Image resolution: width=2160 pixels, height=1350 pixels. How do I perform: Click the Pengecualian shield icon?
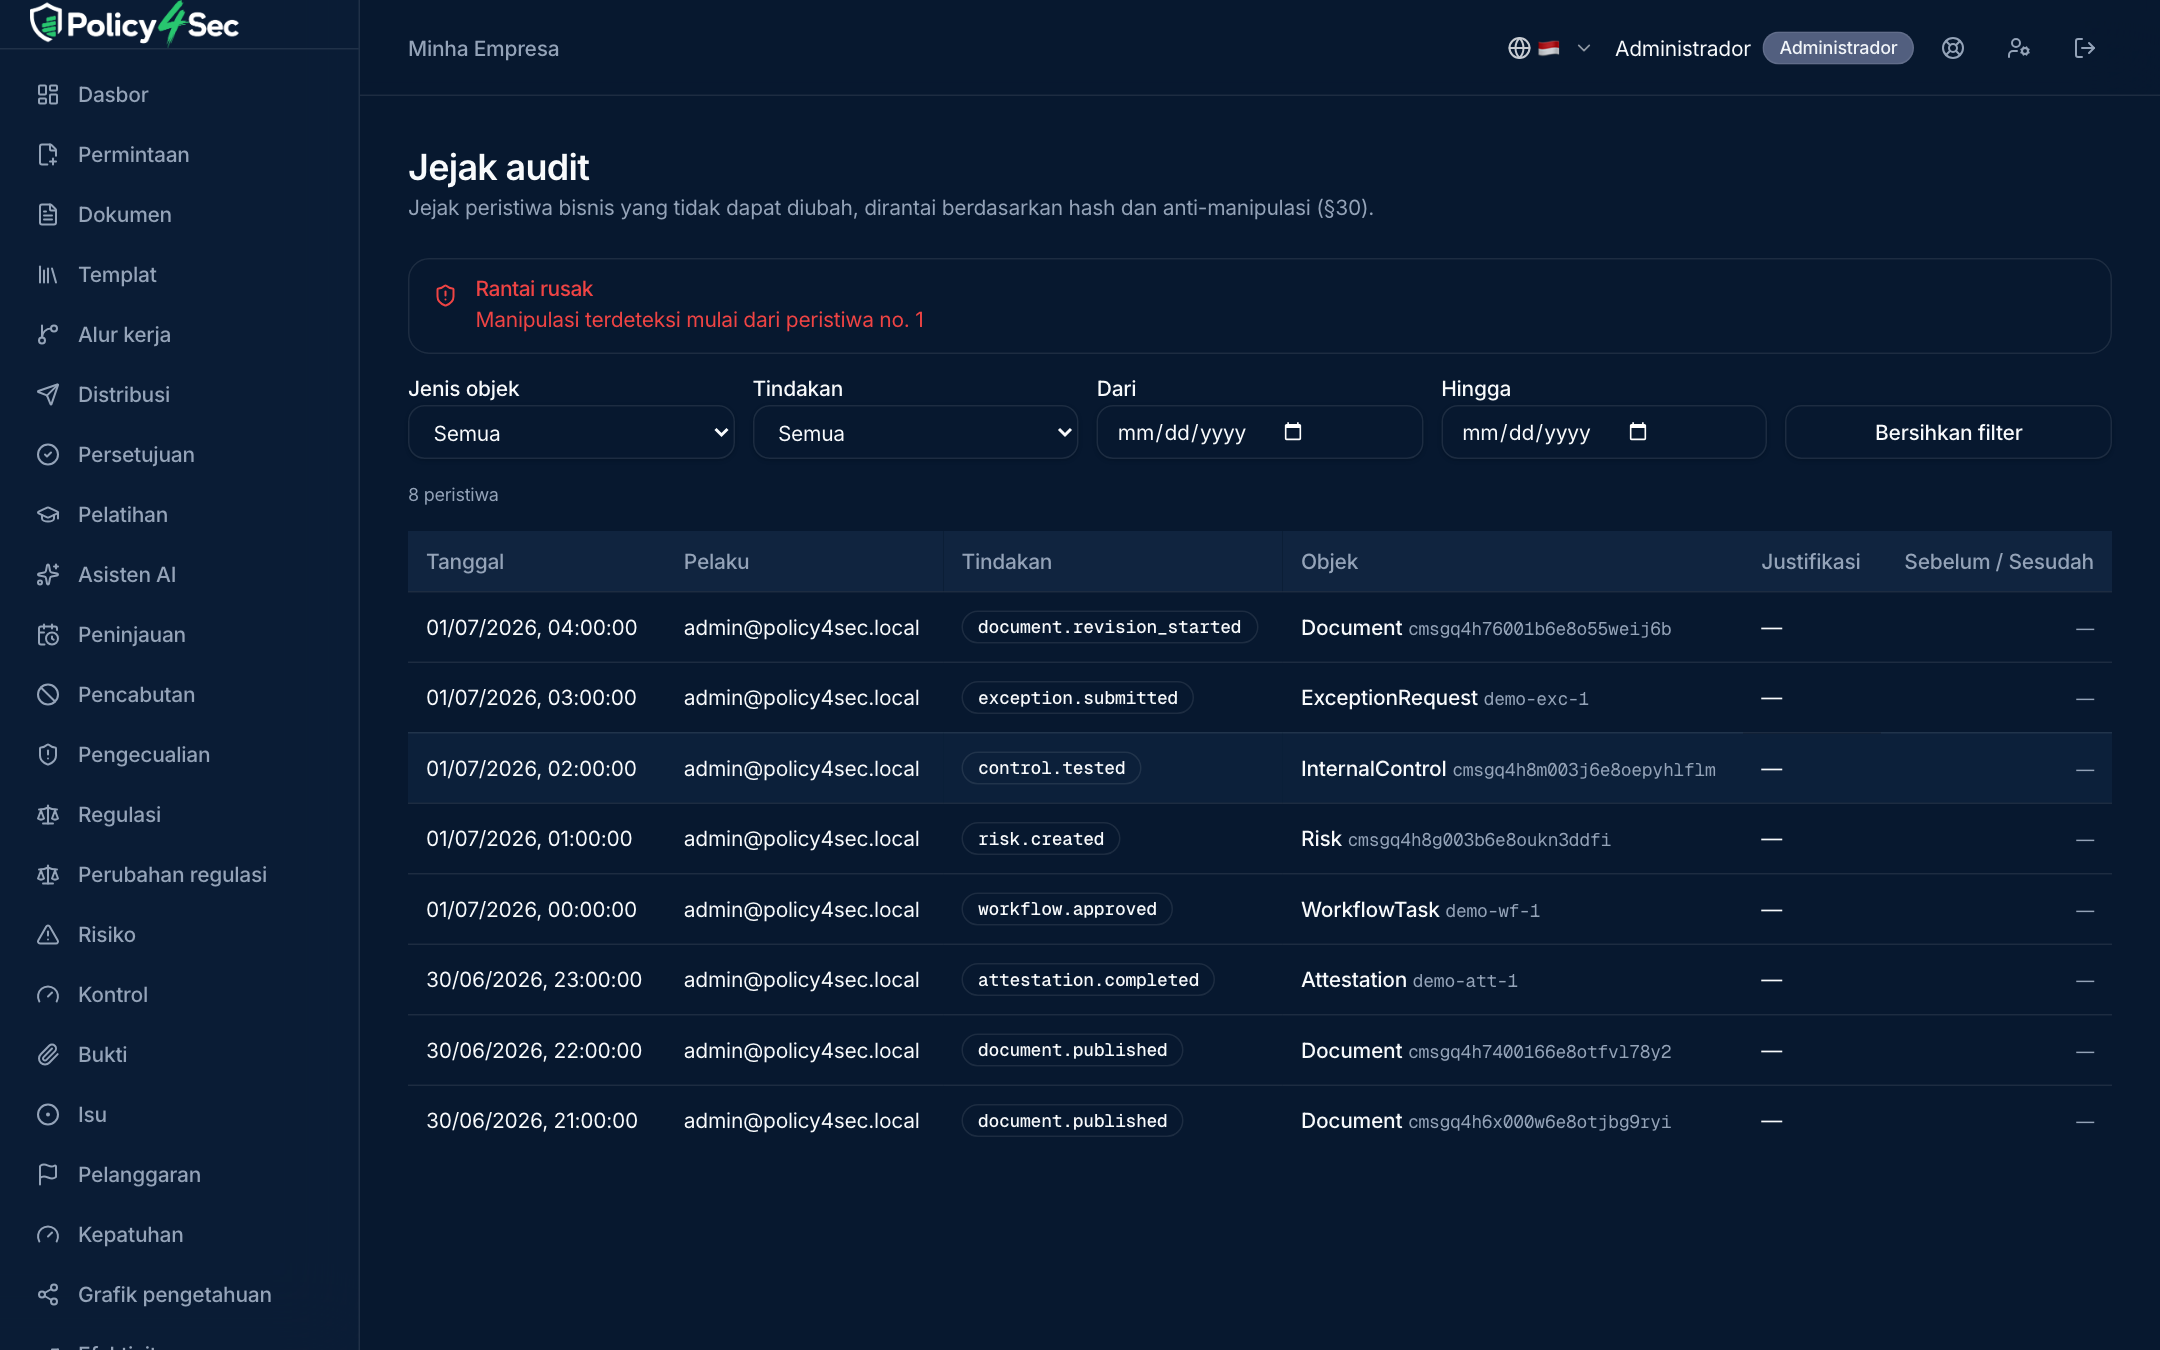tap(48, 755)
